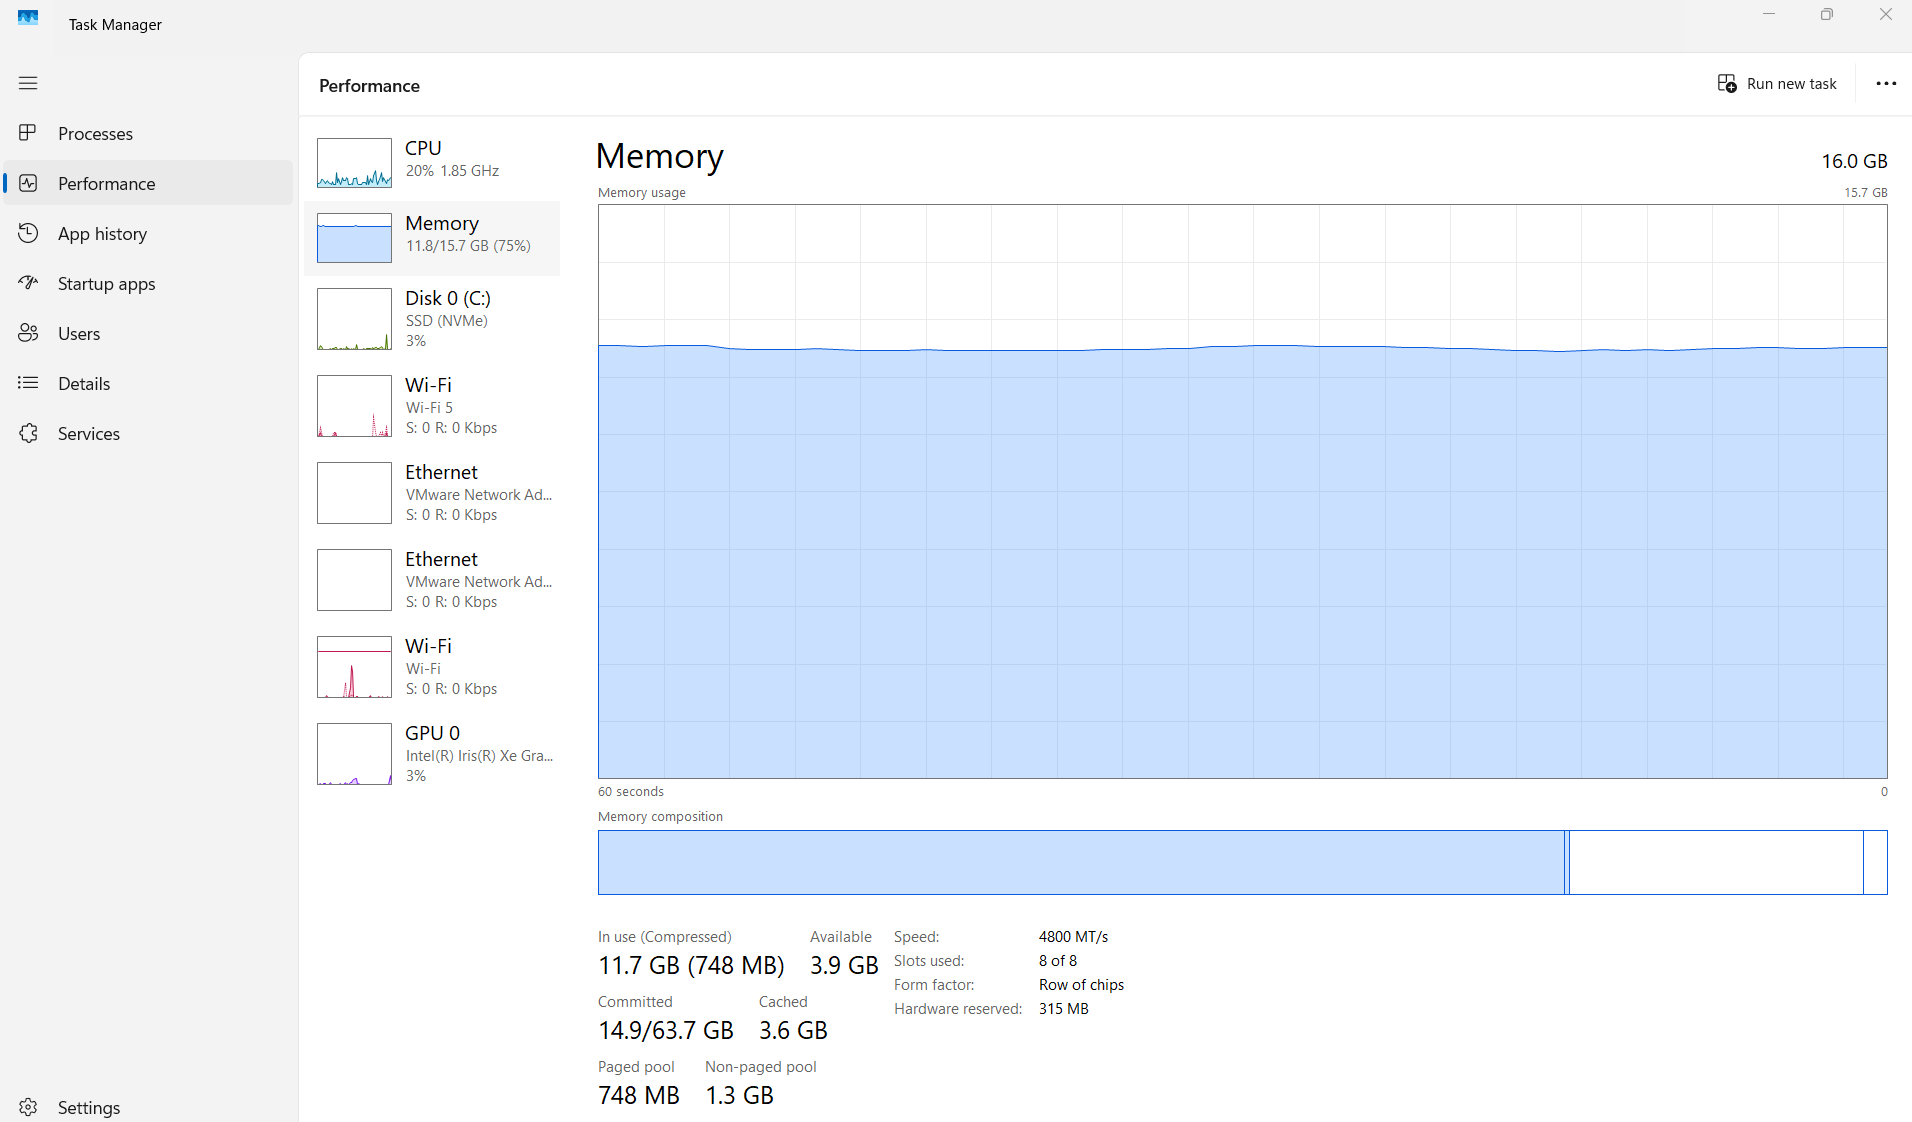Open the hamburger navigation menu icon
This screenshot has width=1912, height=1122.
[x=28, y=83]
